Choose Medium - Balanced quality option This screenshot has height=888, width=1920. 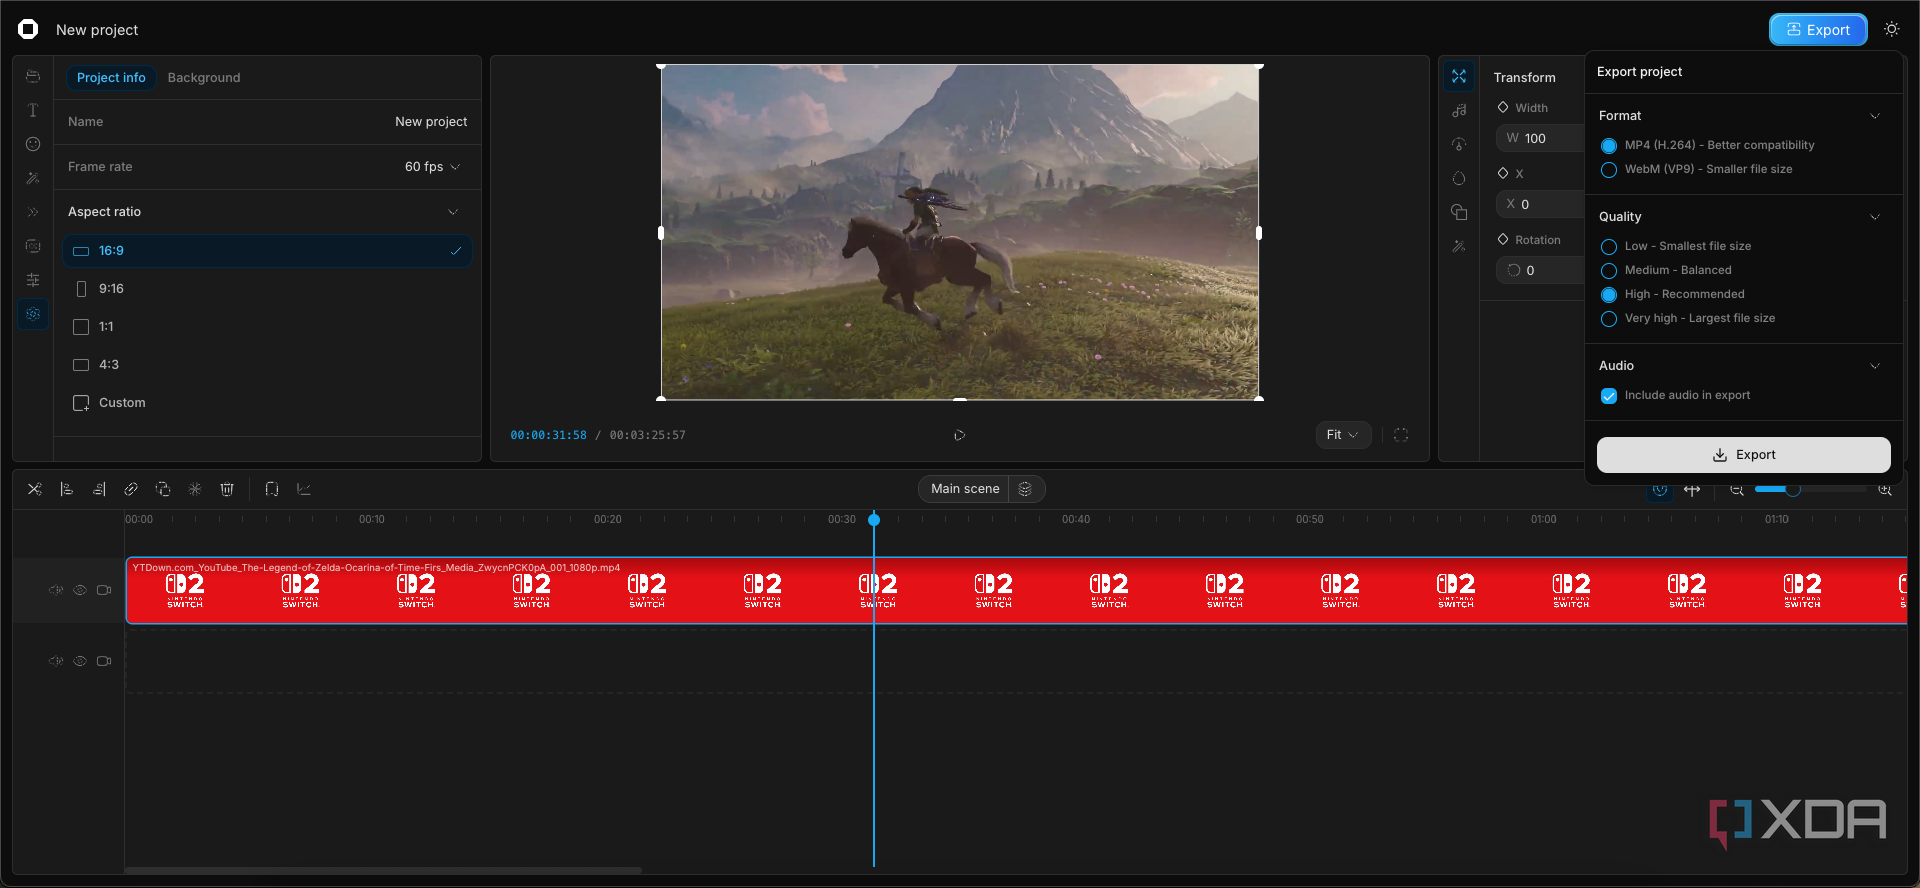tap(1609, 271)
